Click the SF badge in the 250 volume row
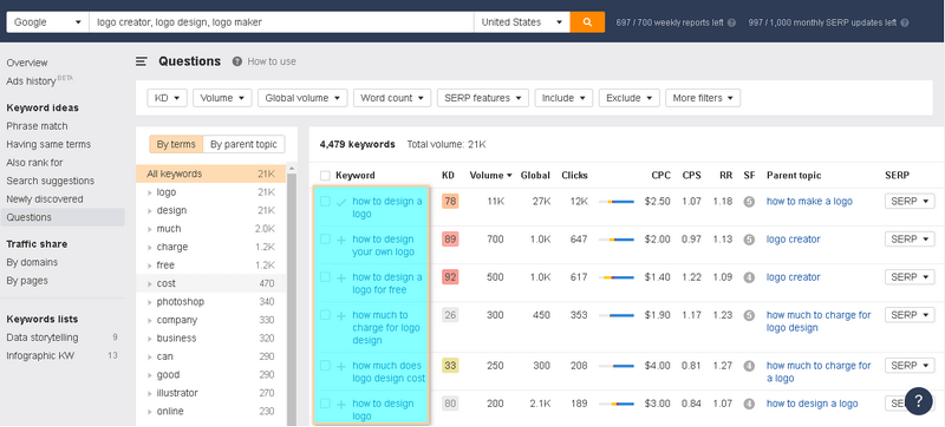 click(x=749, y=366)
